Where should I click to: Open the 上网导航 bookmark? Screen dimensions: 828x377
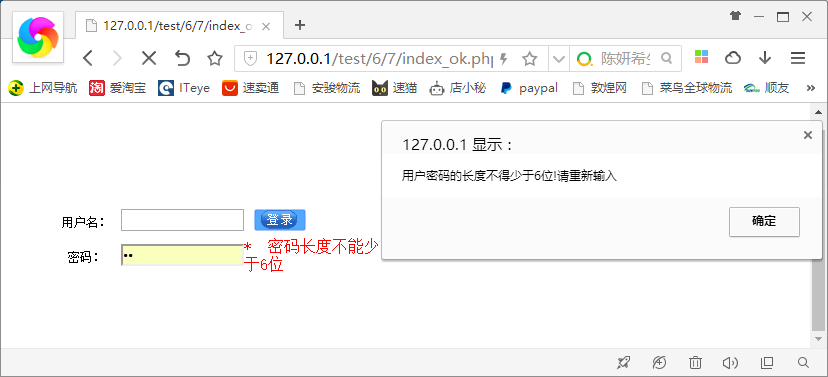tap(43, 88)
